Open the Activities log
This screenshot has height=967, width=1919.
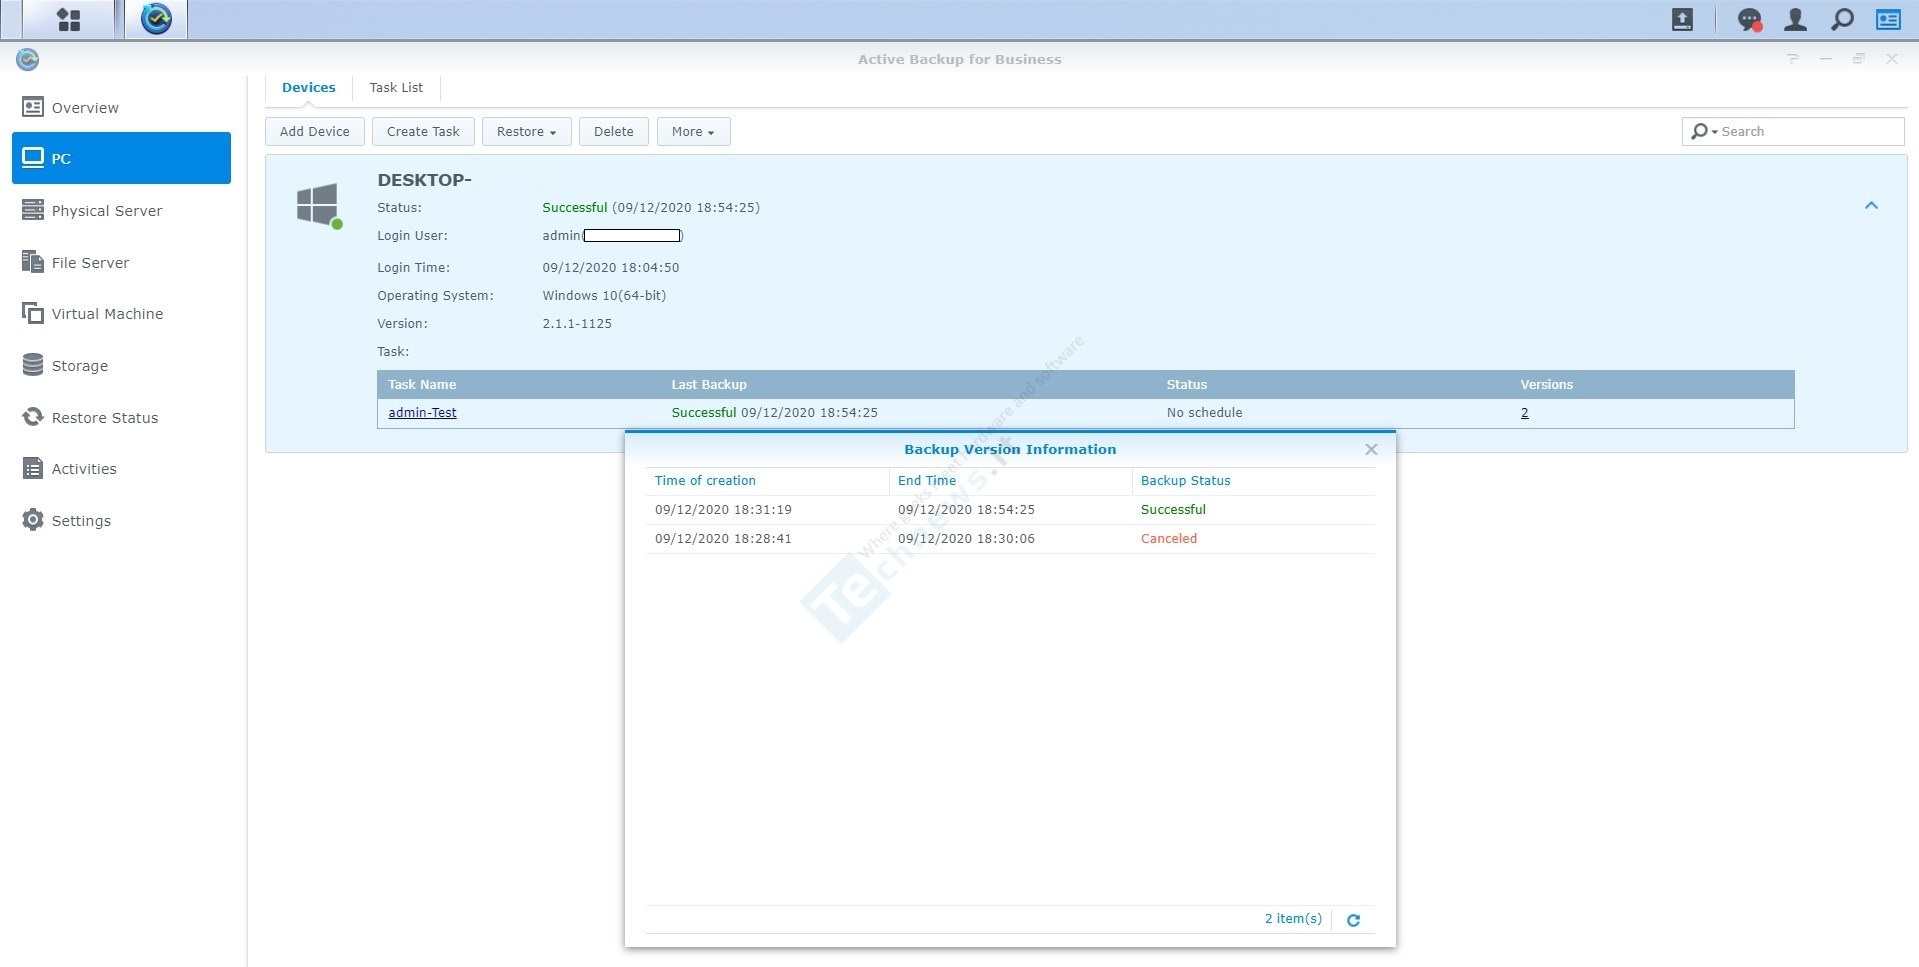121,468
